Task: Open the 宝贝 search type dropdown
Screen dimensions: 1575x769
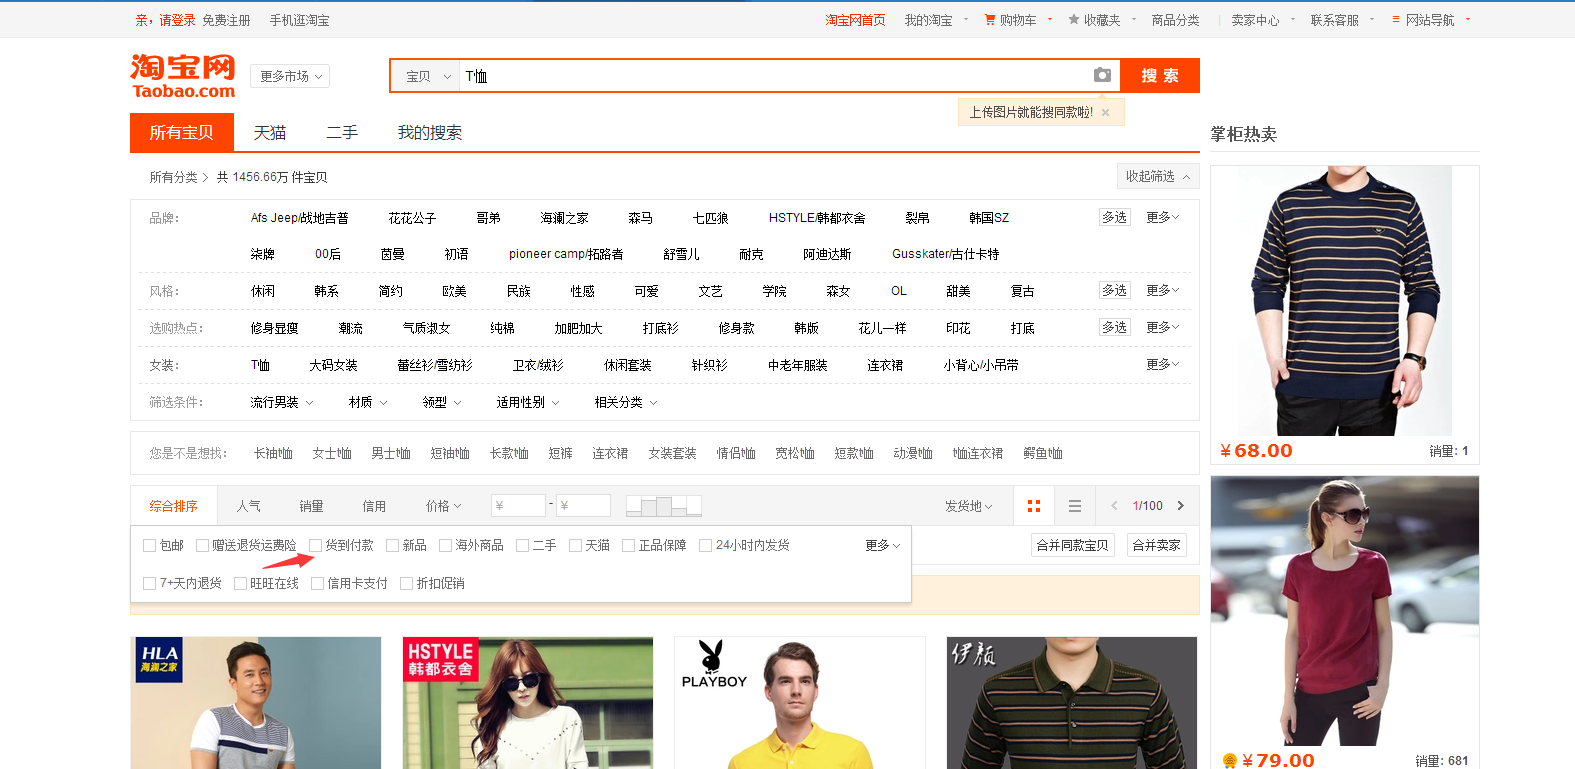Action: [x=426, y=76]
